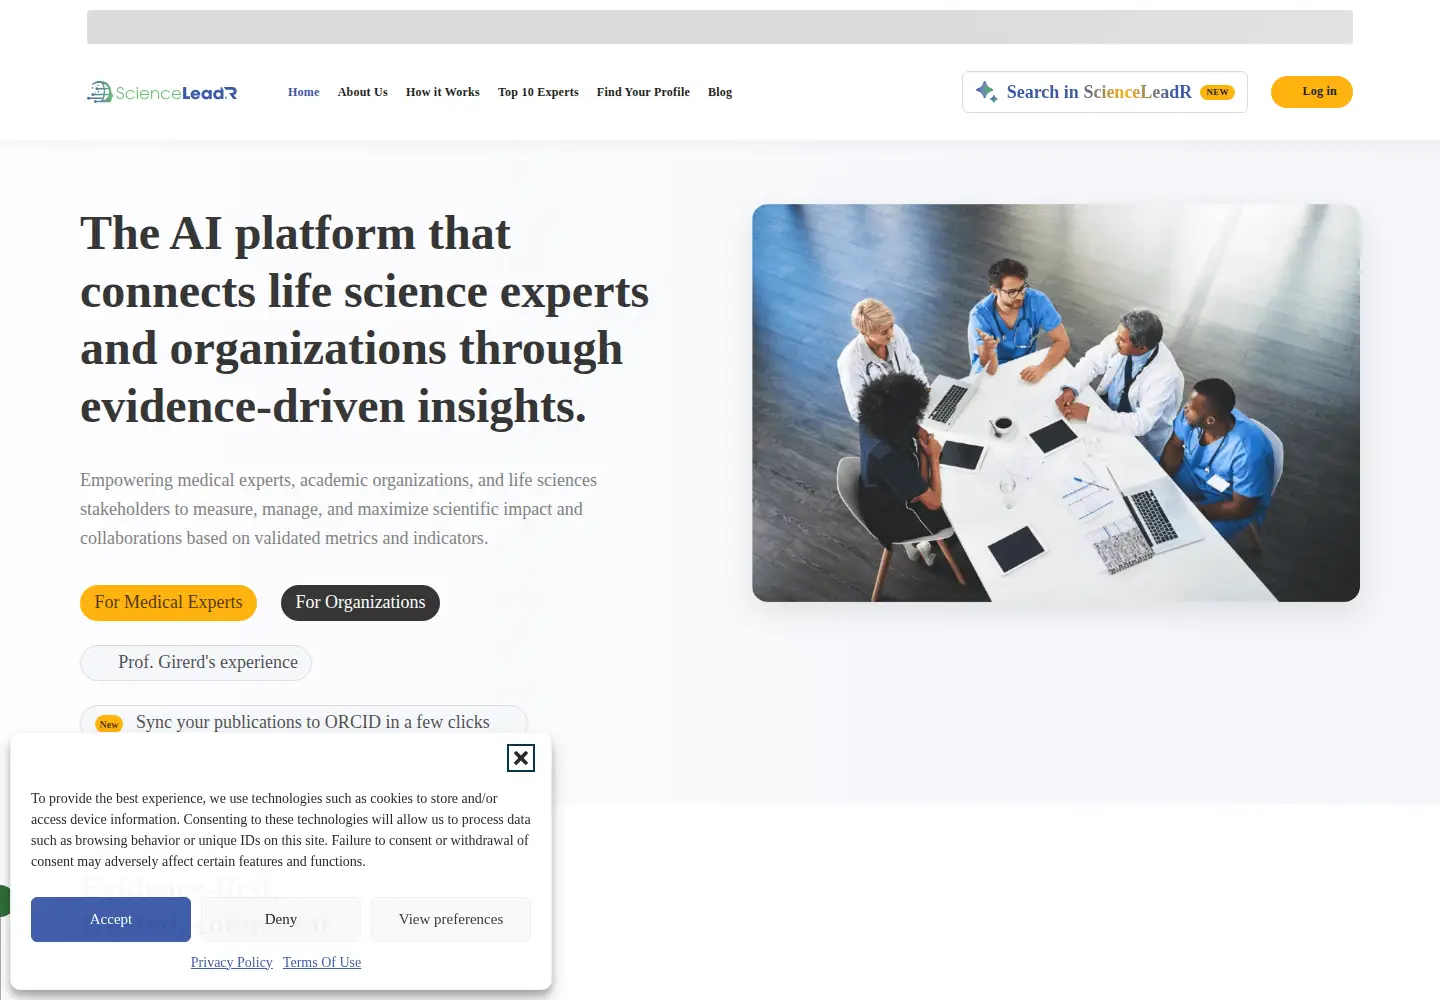Open View preferences for cookies
The image size is (1440, 1000).
tap(451, 919)
